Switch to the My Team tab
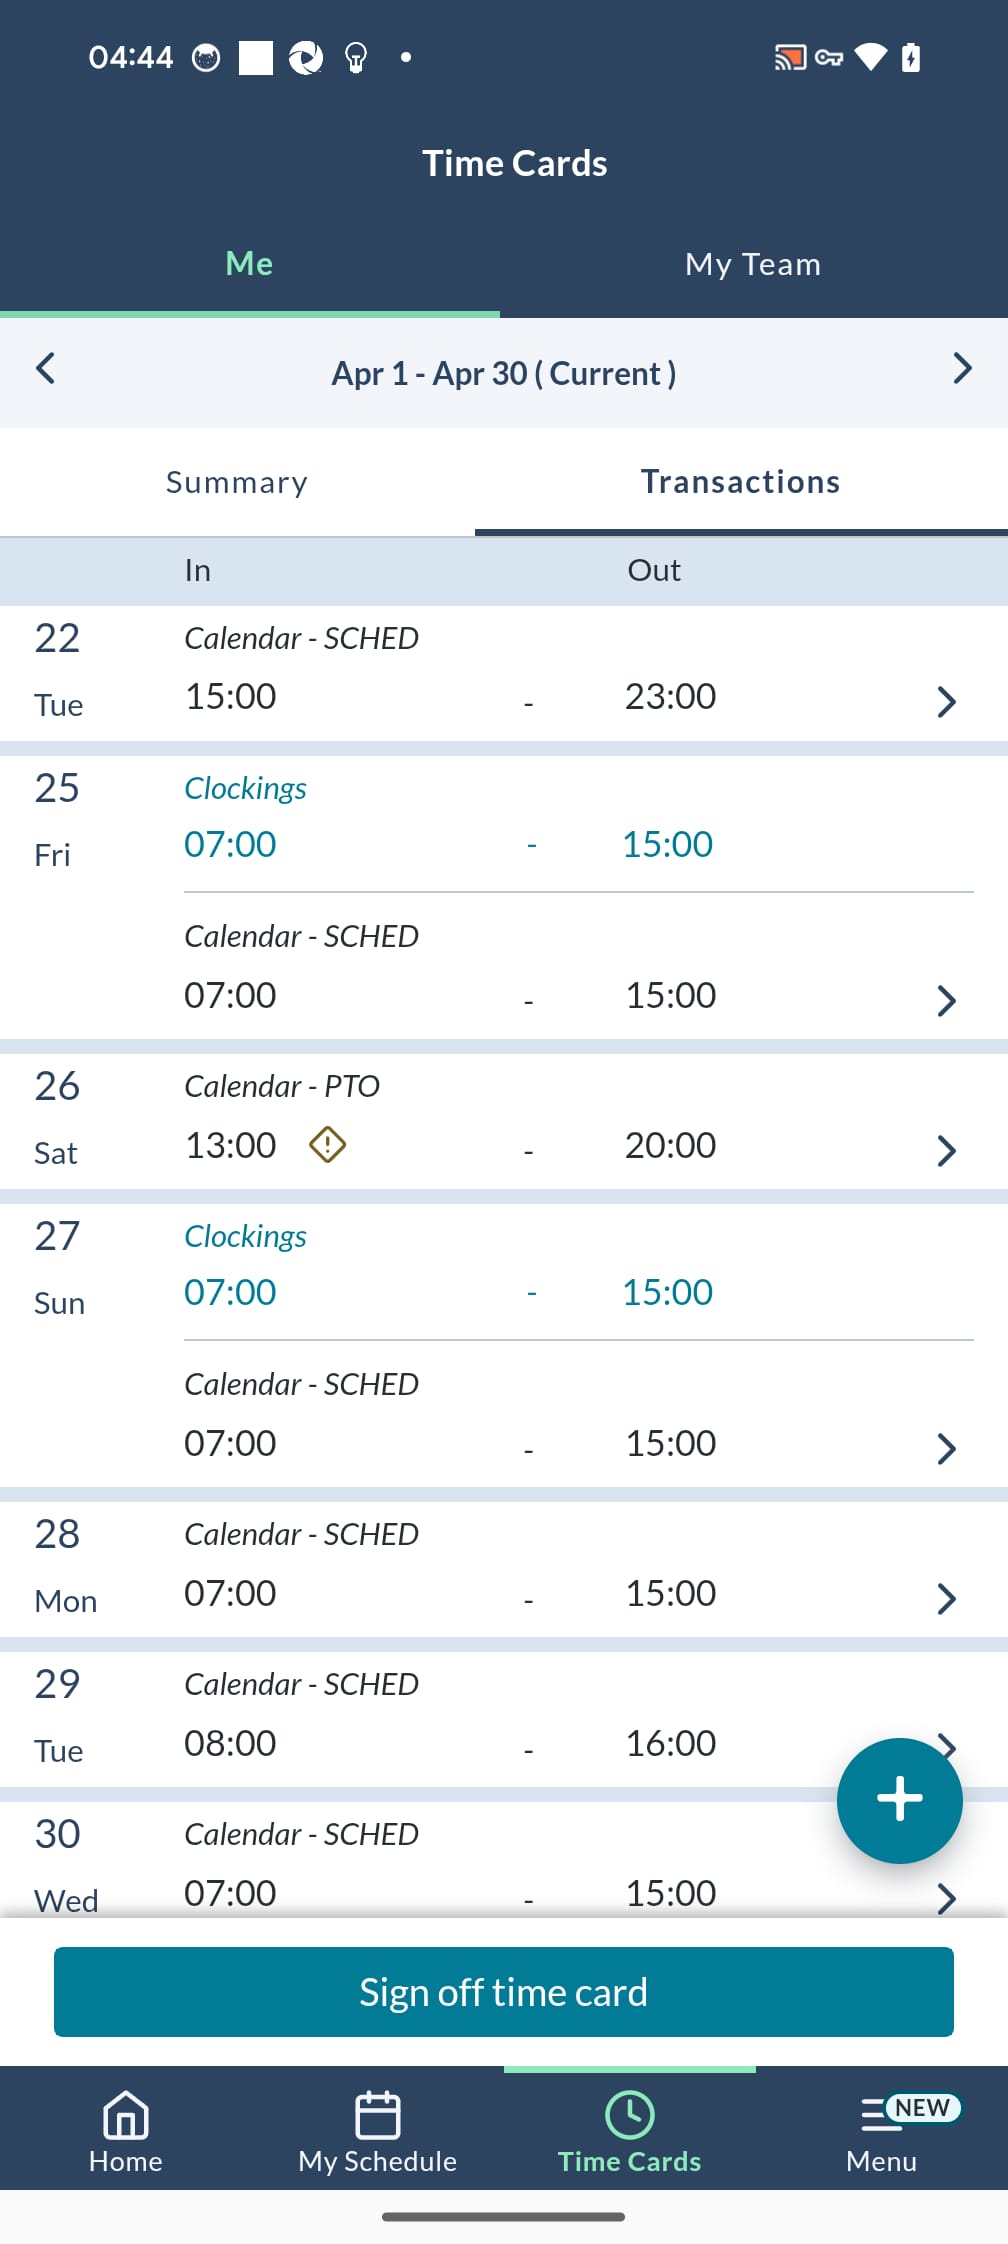1008x2244 pixels. 753,264
